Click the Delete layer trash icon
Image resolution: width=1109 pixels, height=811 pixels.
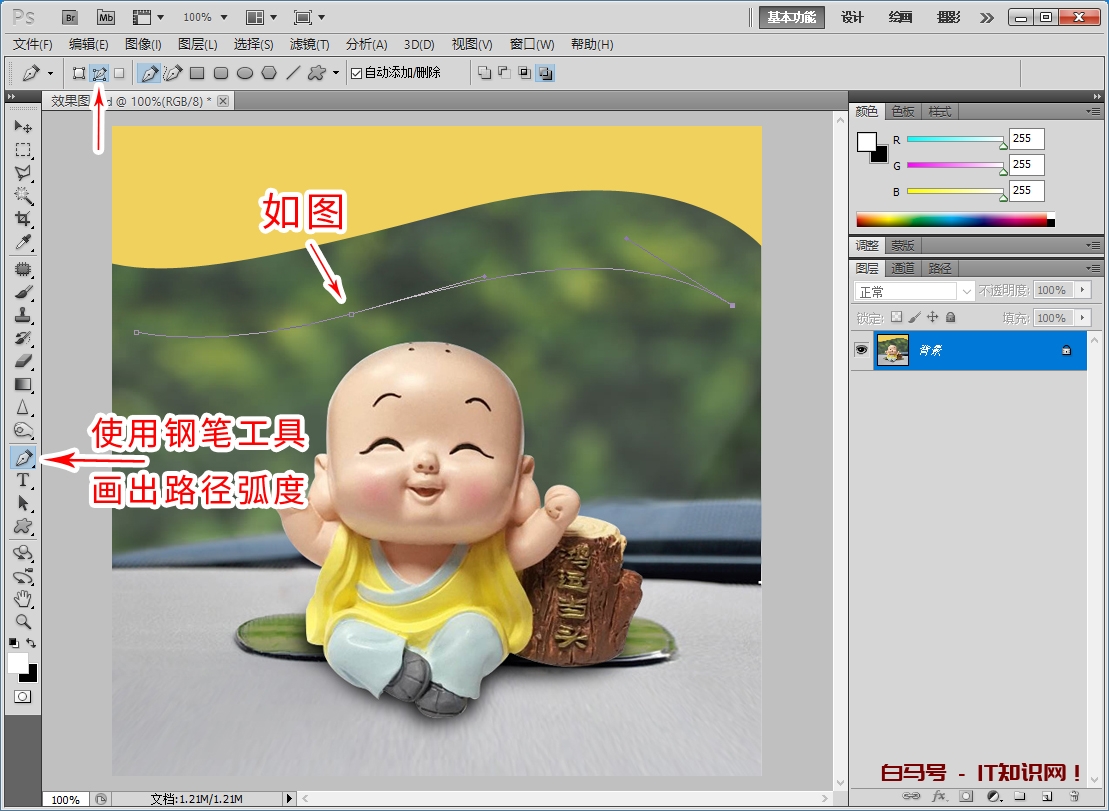1074,795
